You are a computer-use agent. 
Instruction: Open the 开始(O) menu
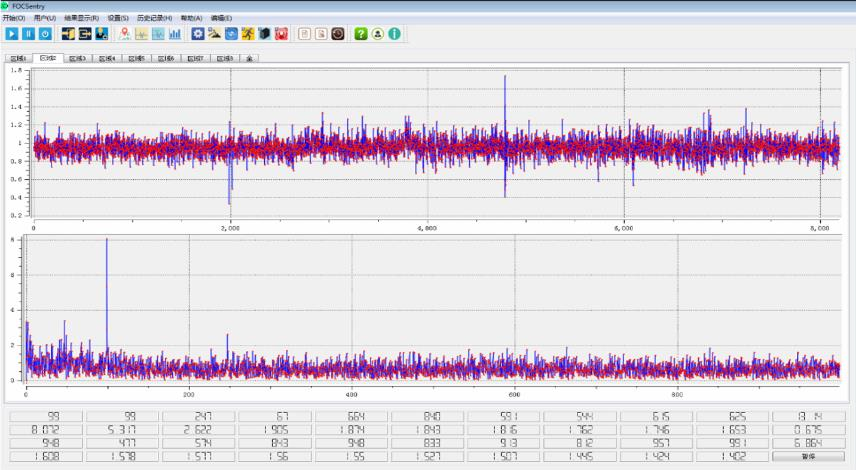[13, 18]
